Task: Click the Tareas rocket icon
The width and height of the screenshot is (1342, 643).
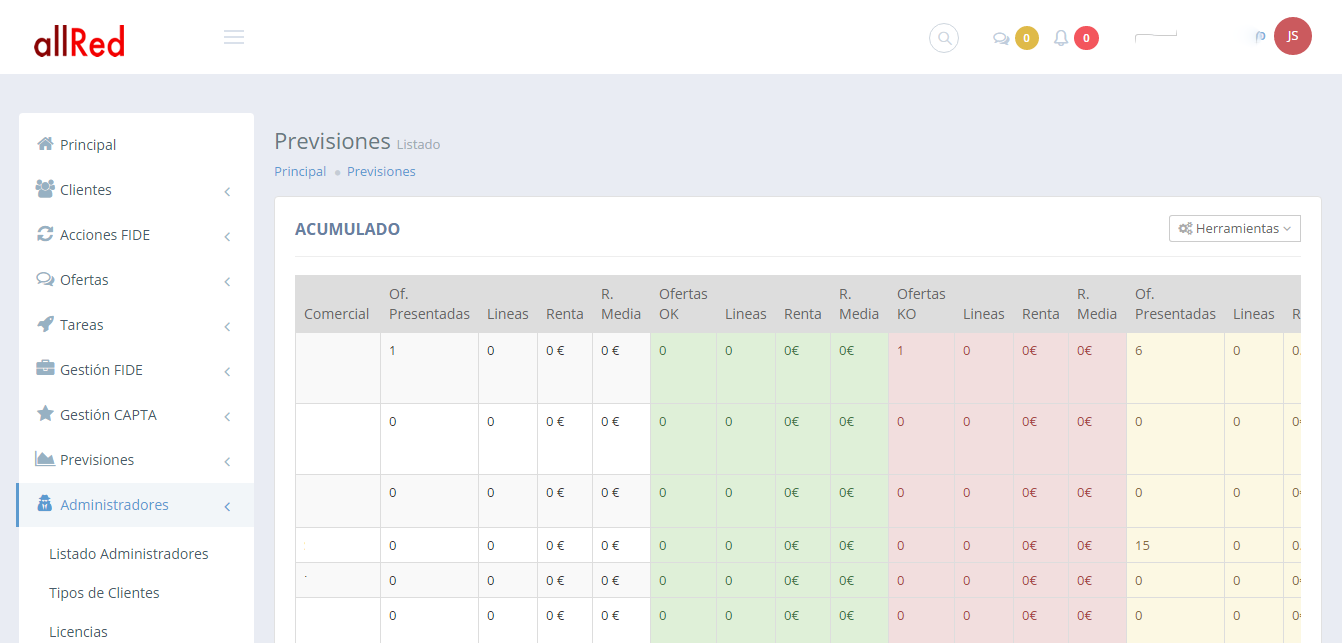Action: [x=45, y=324]
